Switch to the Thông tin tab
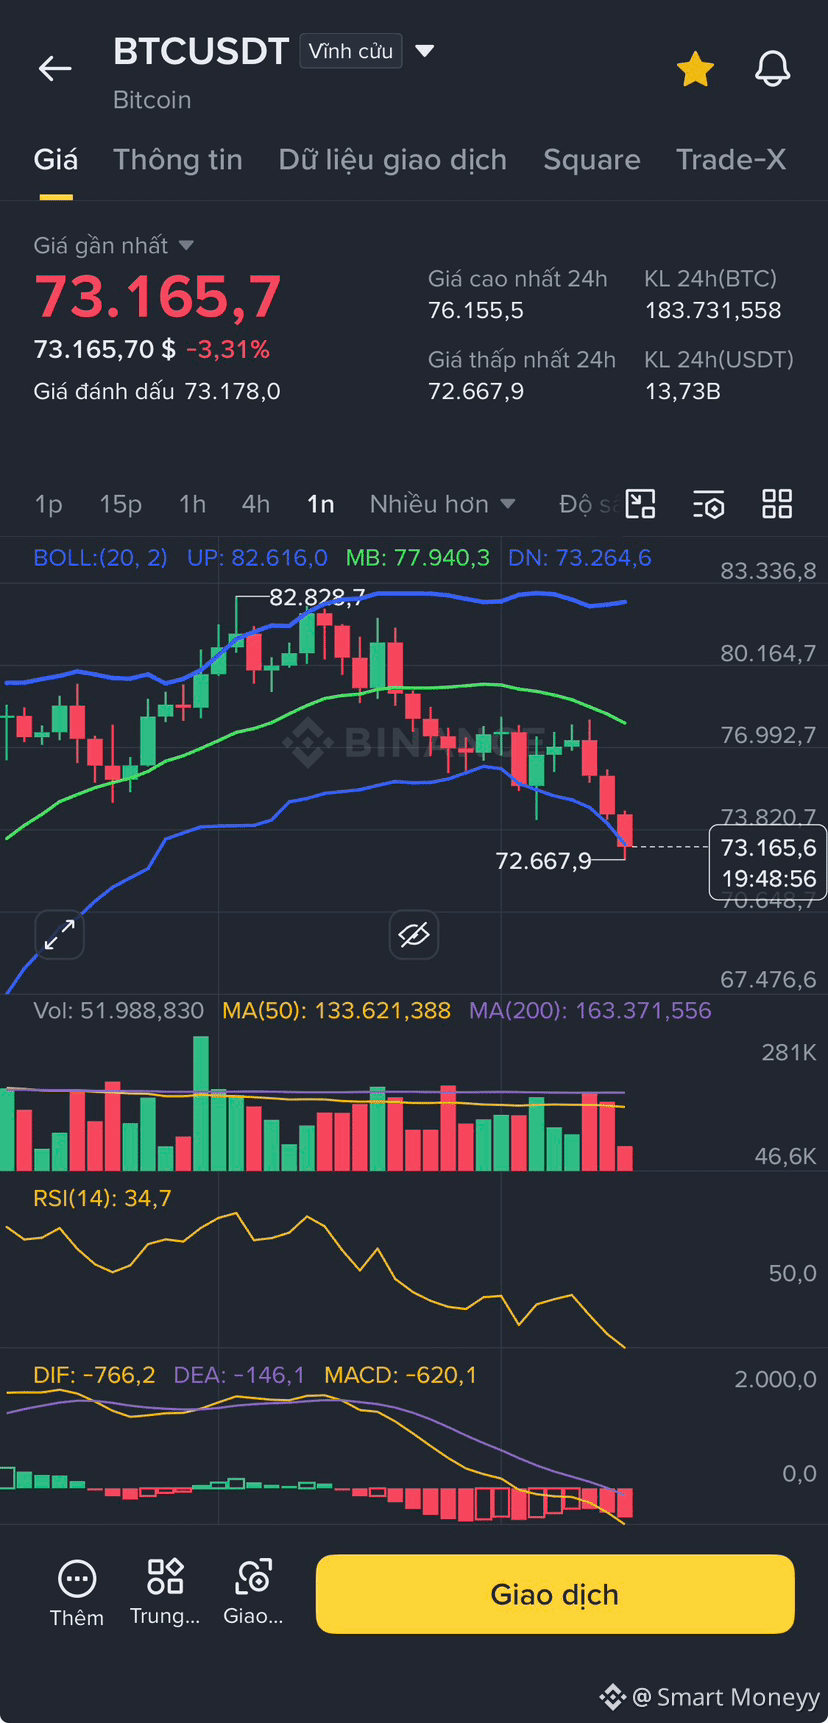The width and height of the screenshot is (828, 1723). [x=178, y=160]
